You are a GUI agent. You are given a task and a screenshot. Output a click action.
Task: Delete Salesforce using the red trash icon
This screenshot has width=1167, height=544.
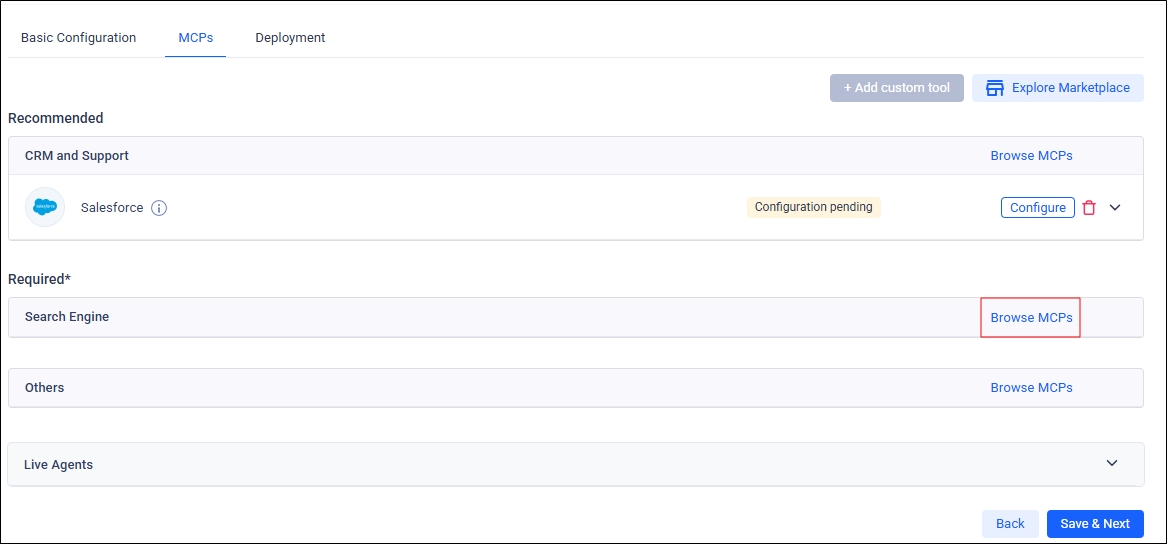click(1089, 208)
